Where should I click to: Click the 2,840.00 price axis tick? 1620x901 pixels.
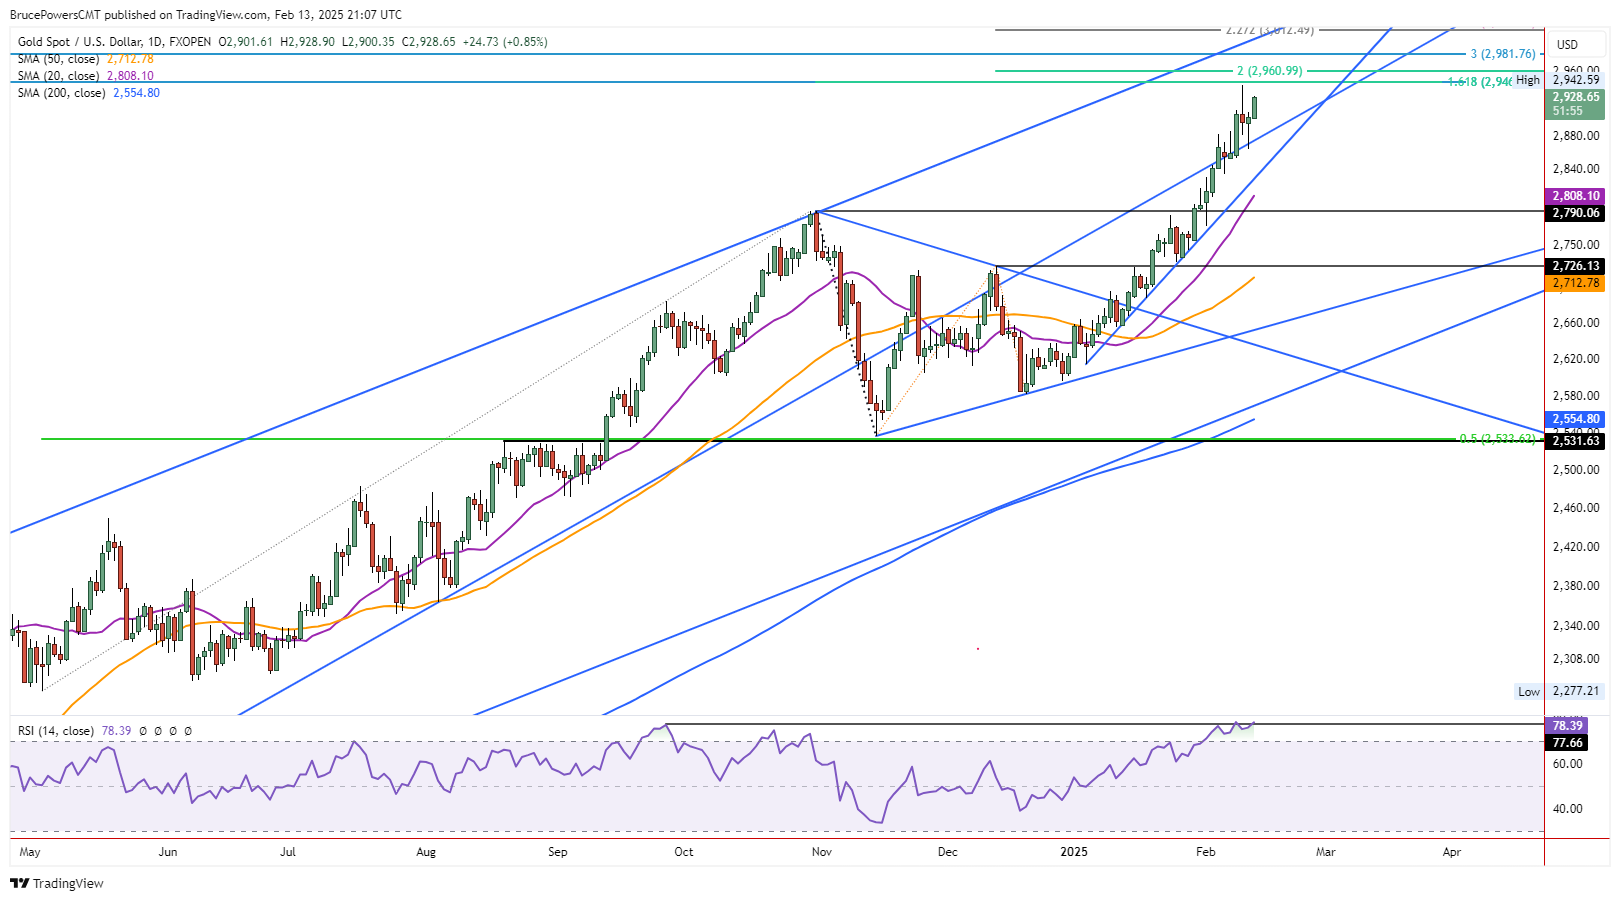[x=1576, y=169]
